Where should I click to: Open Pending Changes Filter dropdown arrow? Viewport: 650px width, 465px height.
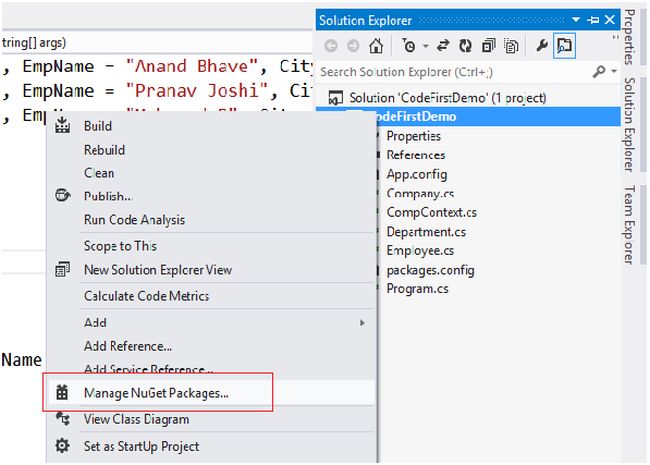[x=426, y=46]
